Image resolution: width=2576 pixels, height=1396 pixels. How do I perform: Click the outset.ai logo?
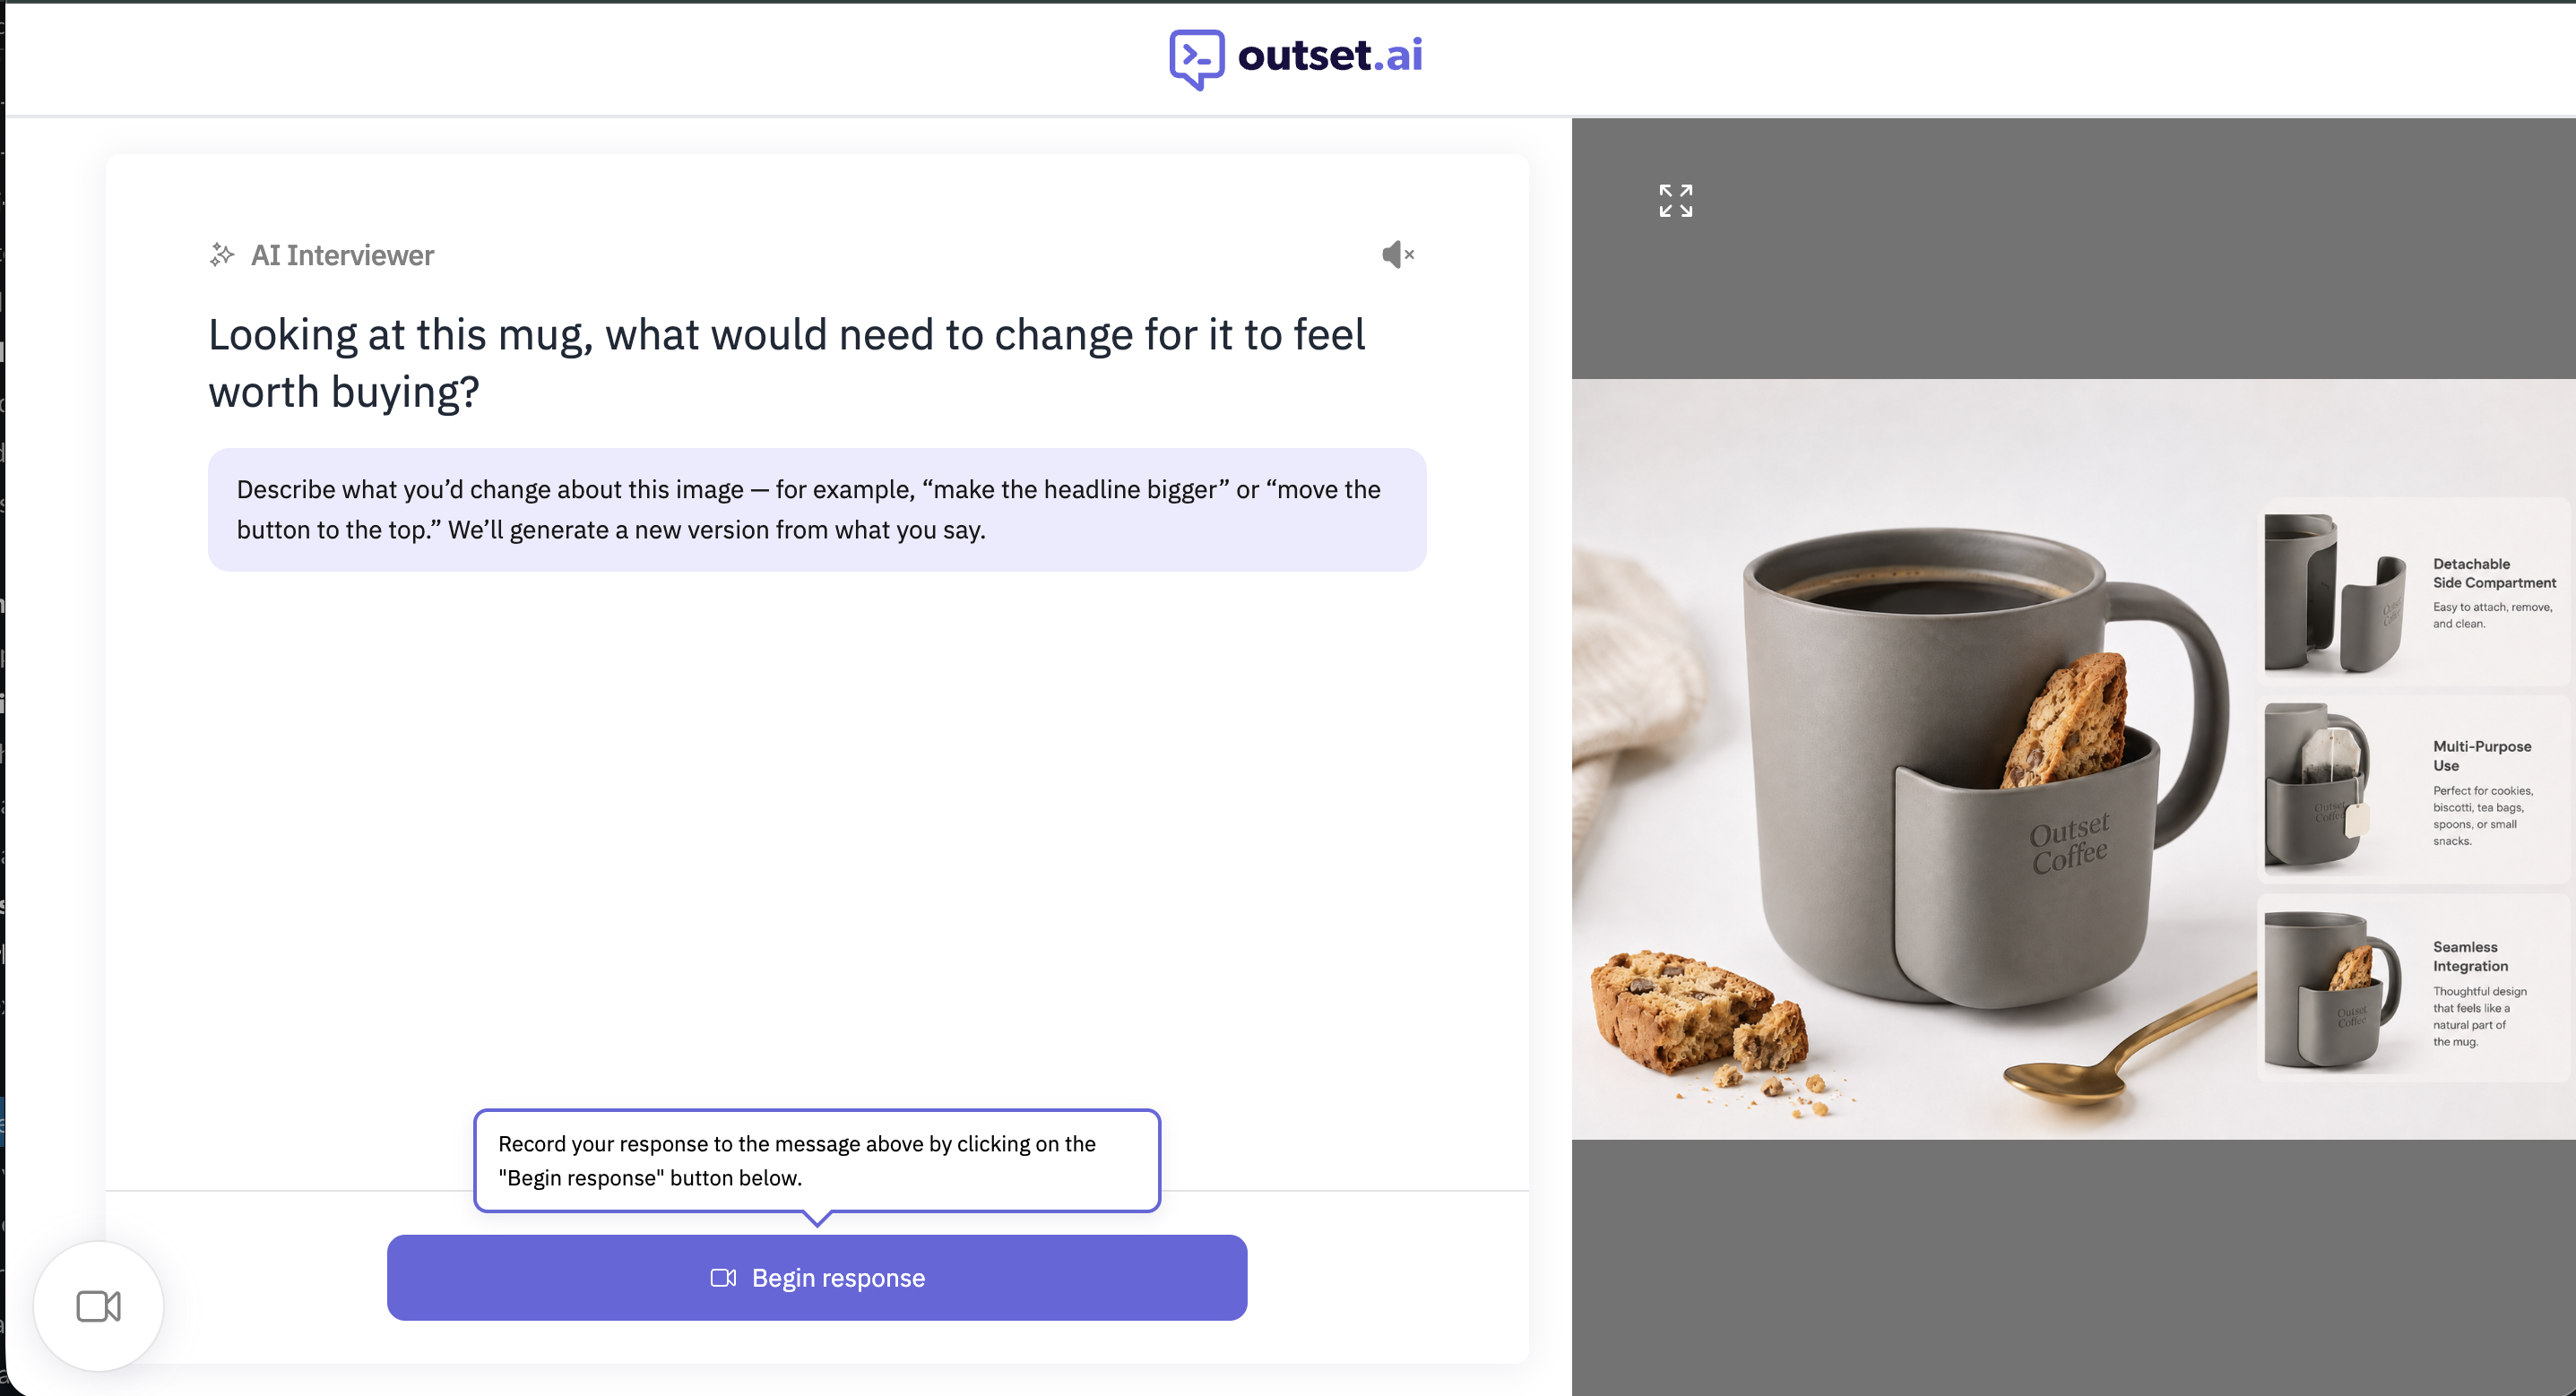coord(1296,58)
